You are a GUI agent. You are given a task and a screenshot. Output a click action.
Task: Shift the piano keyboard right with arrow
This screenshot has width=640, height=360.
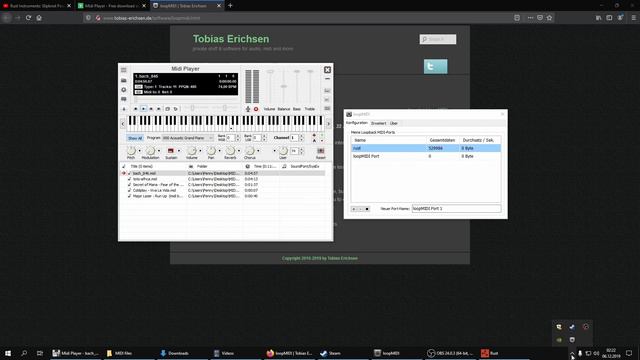point(329,124)
